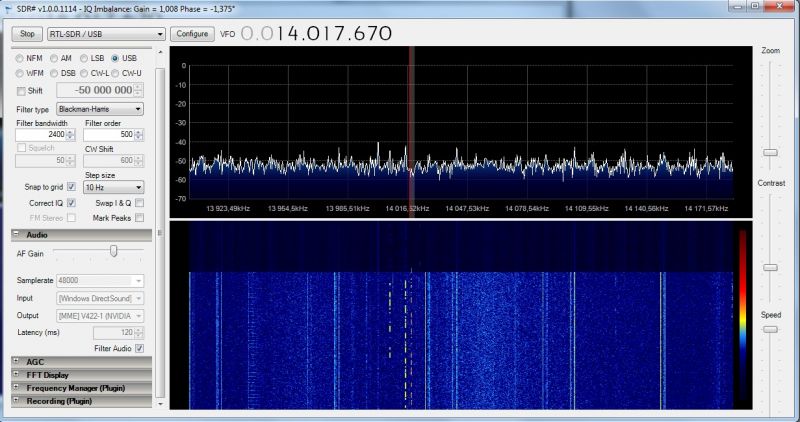Viewport: 800px width, 422px height.
Task: Click the Configure button
Action: [x=192, y=34]
